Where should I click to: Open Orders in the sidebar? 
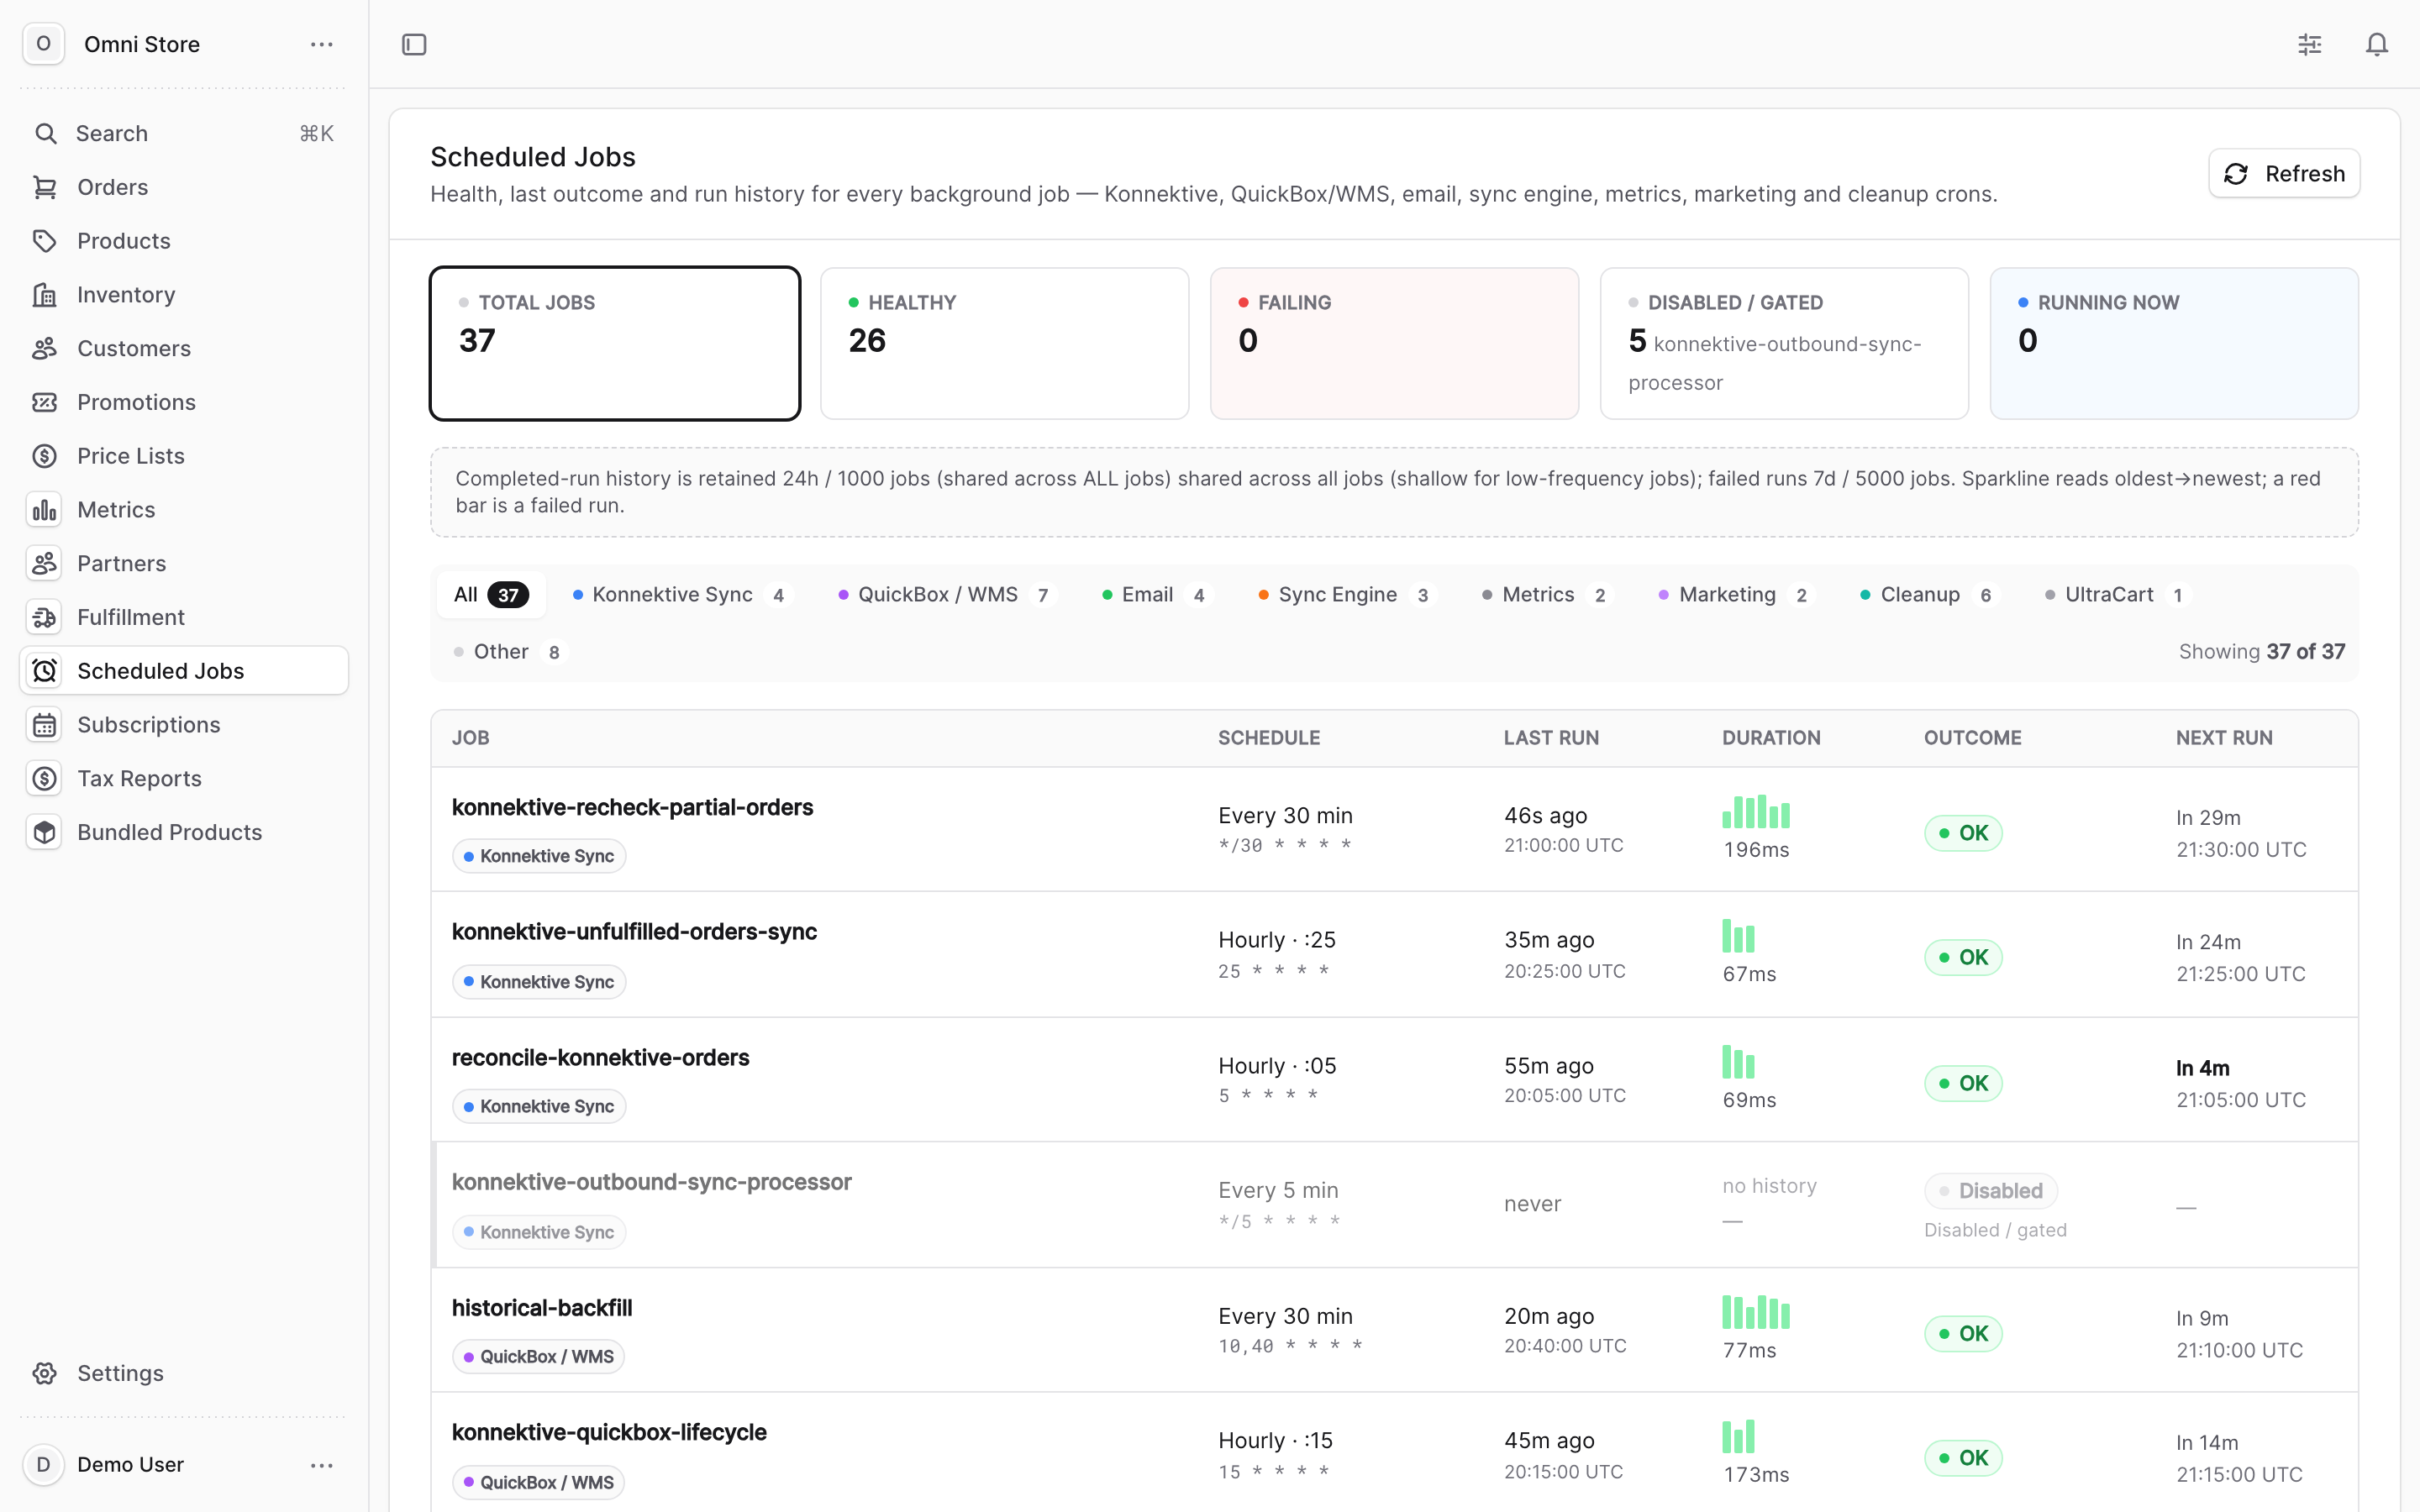(x=184, y=187)
